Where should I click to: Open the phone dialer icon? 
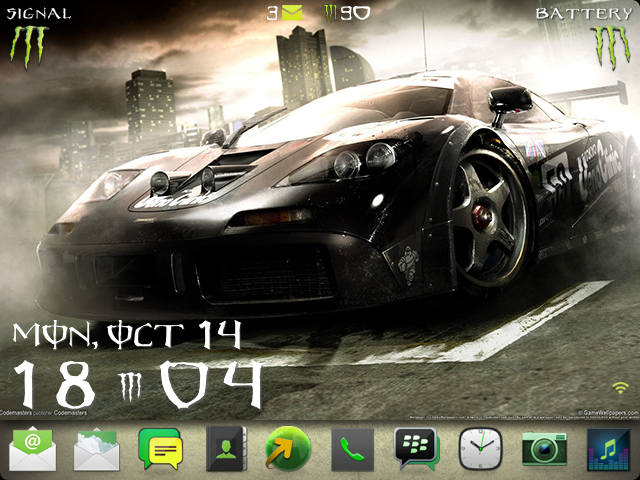(x=352, y=449)
